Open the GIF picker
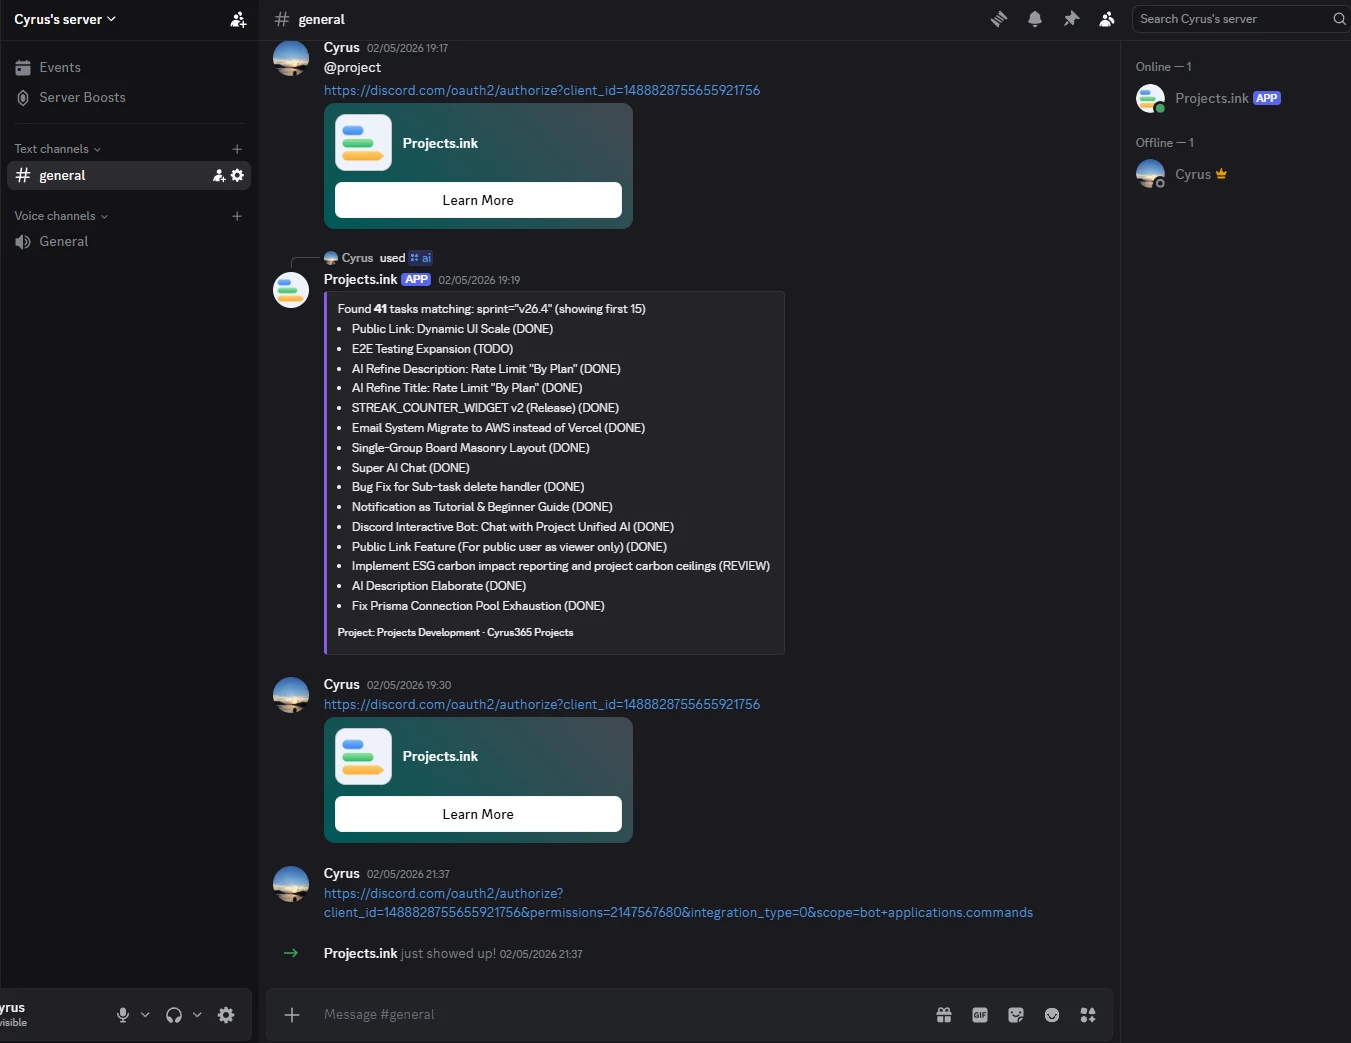Viewport: 1351px width, 1043px height. pyautogui.click(x=980, y=1015)
